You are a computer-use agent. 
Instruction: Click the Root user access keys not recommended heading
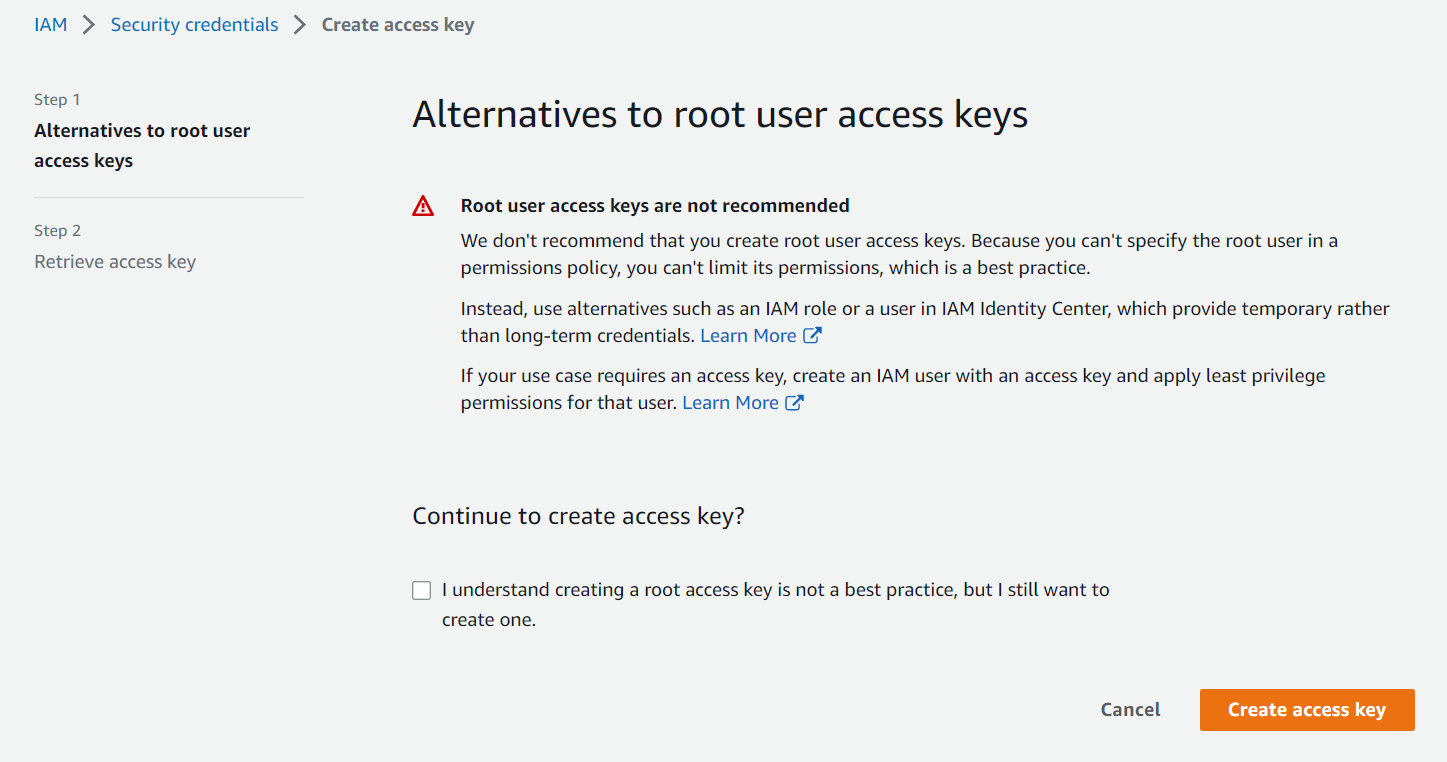click(654, 205)
